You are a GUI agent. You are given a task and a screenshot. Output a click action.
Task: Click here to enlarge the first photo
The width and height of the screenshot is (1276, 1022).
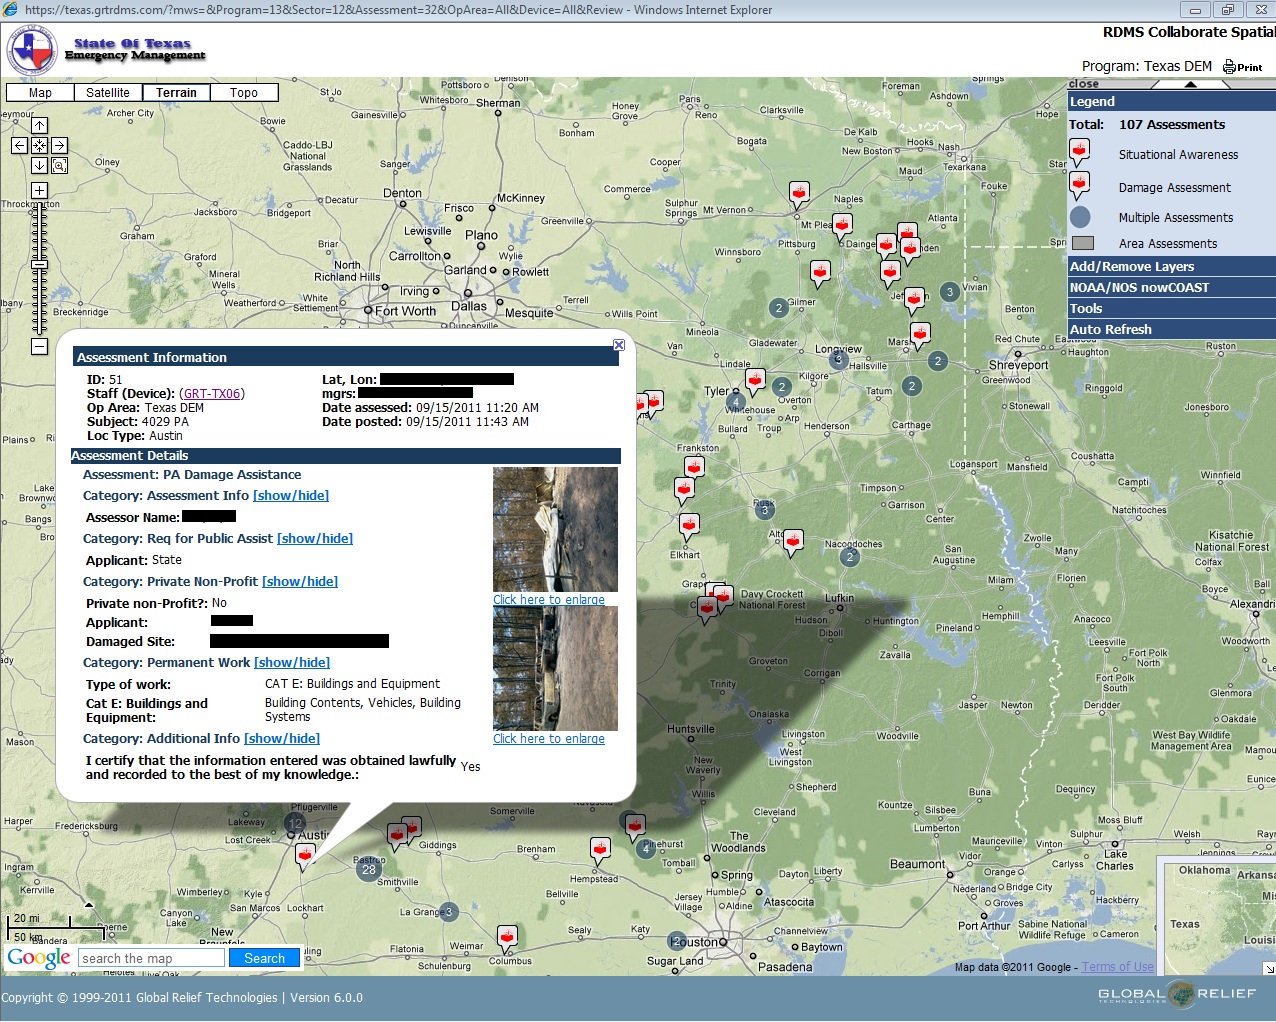click(x=549, y=598)
